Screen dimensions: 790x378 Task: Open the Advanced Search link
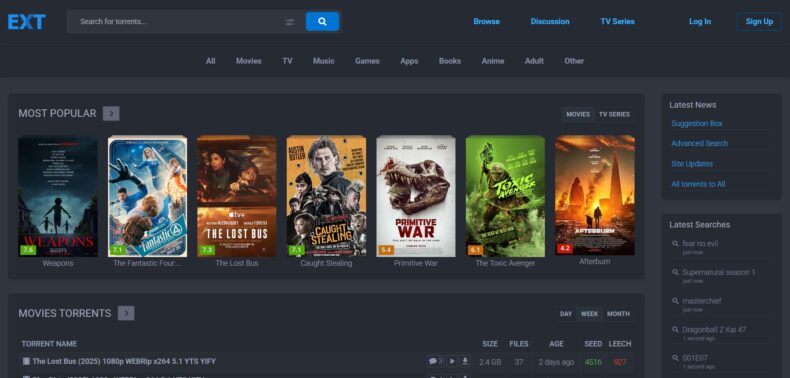[x=699, y=144]
